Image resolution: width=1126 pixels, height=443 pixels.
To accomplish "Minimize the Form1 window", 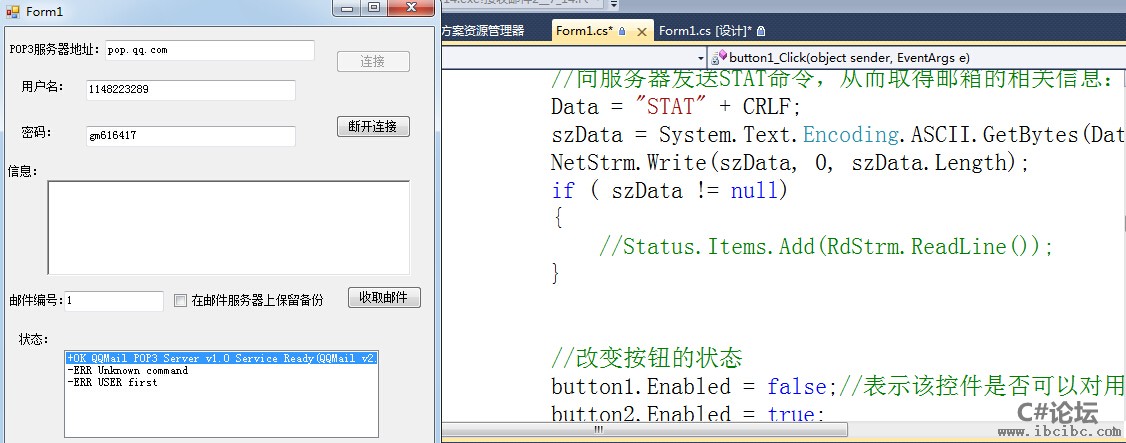I will [348, 8].
